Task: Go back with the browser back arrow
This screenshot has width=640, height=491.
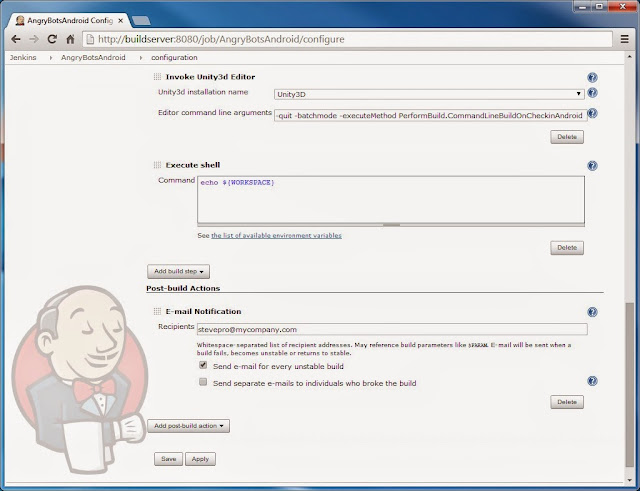Action: (16, 39)
